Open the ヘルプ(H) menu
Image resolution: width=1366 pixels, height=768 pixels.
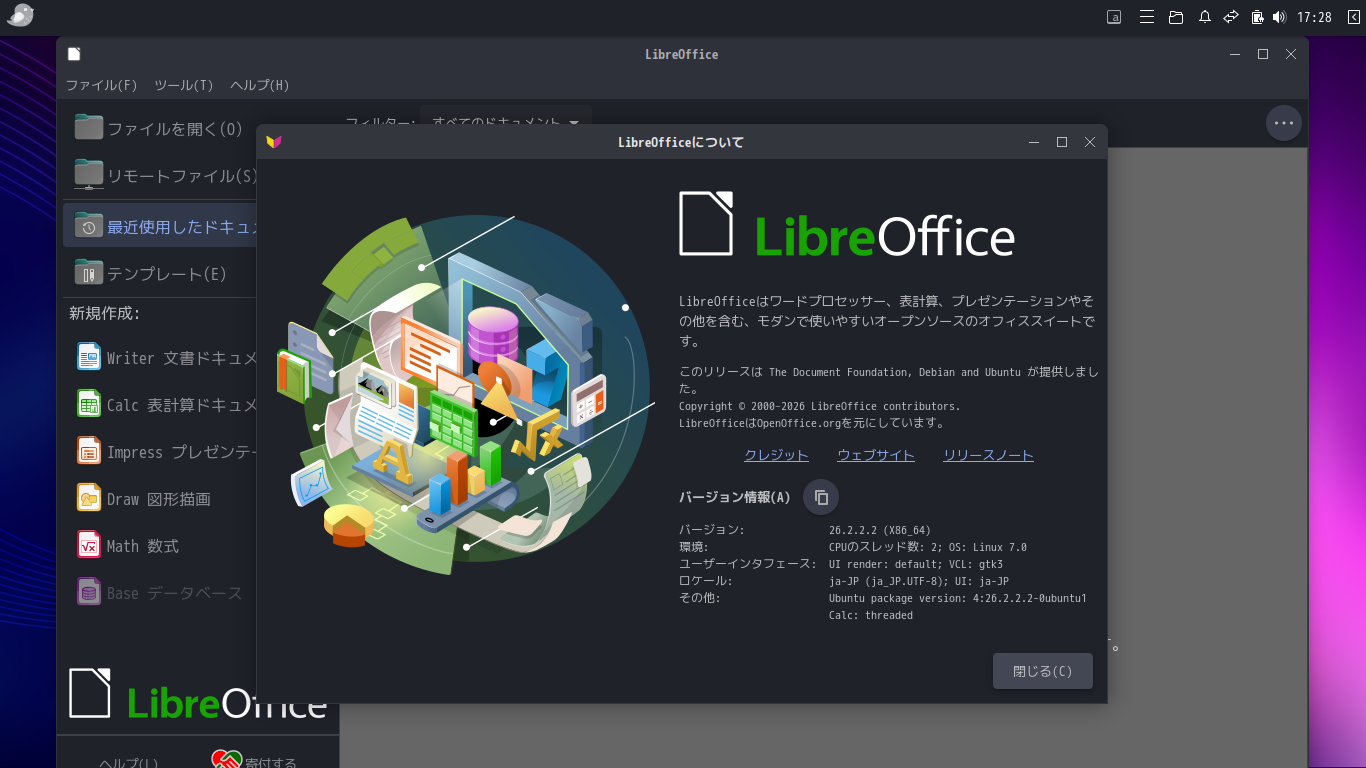(260, 85)
